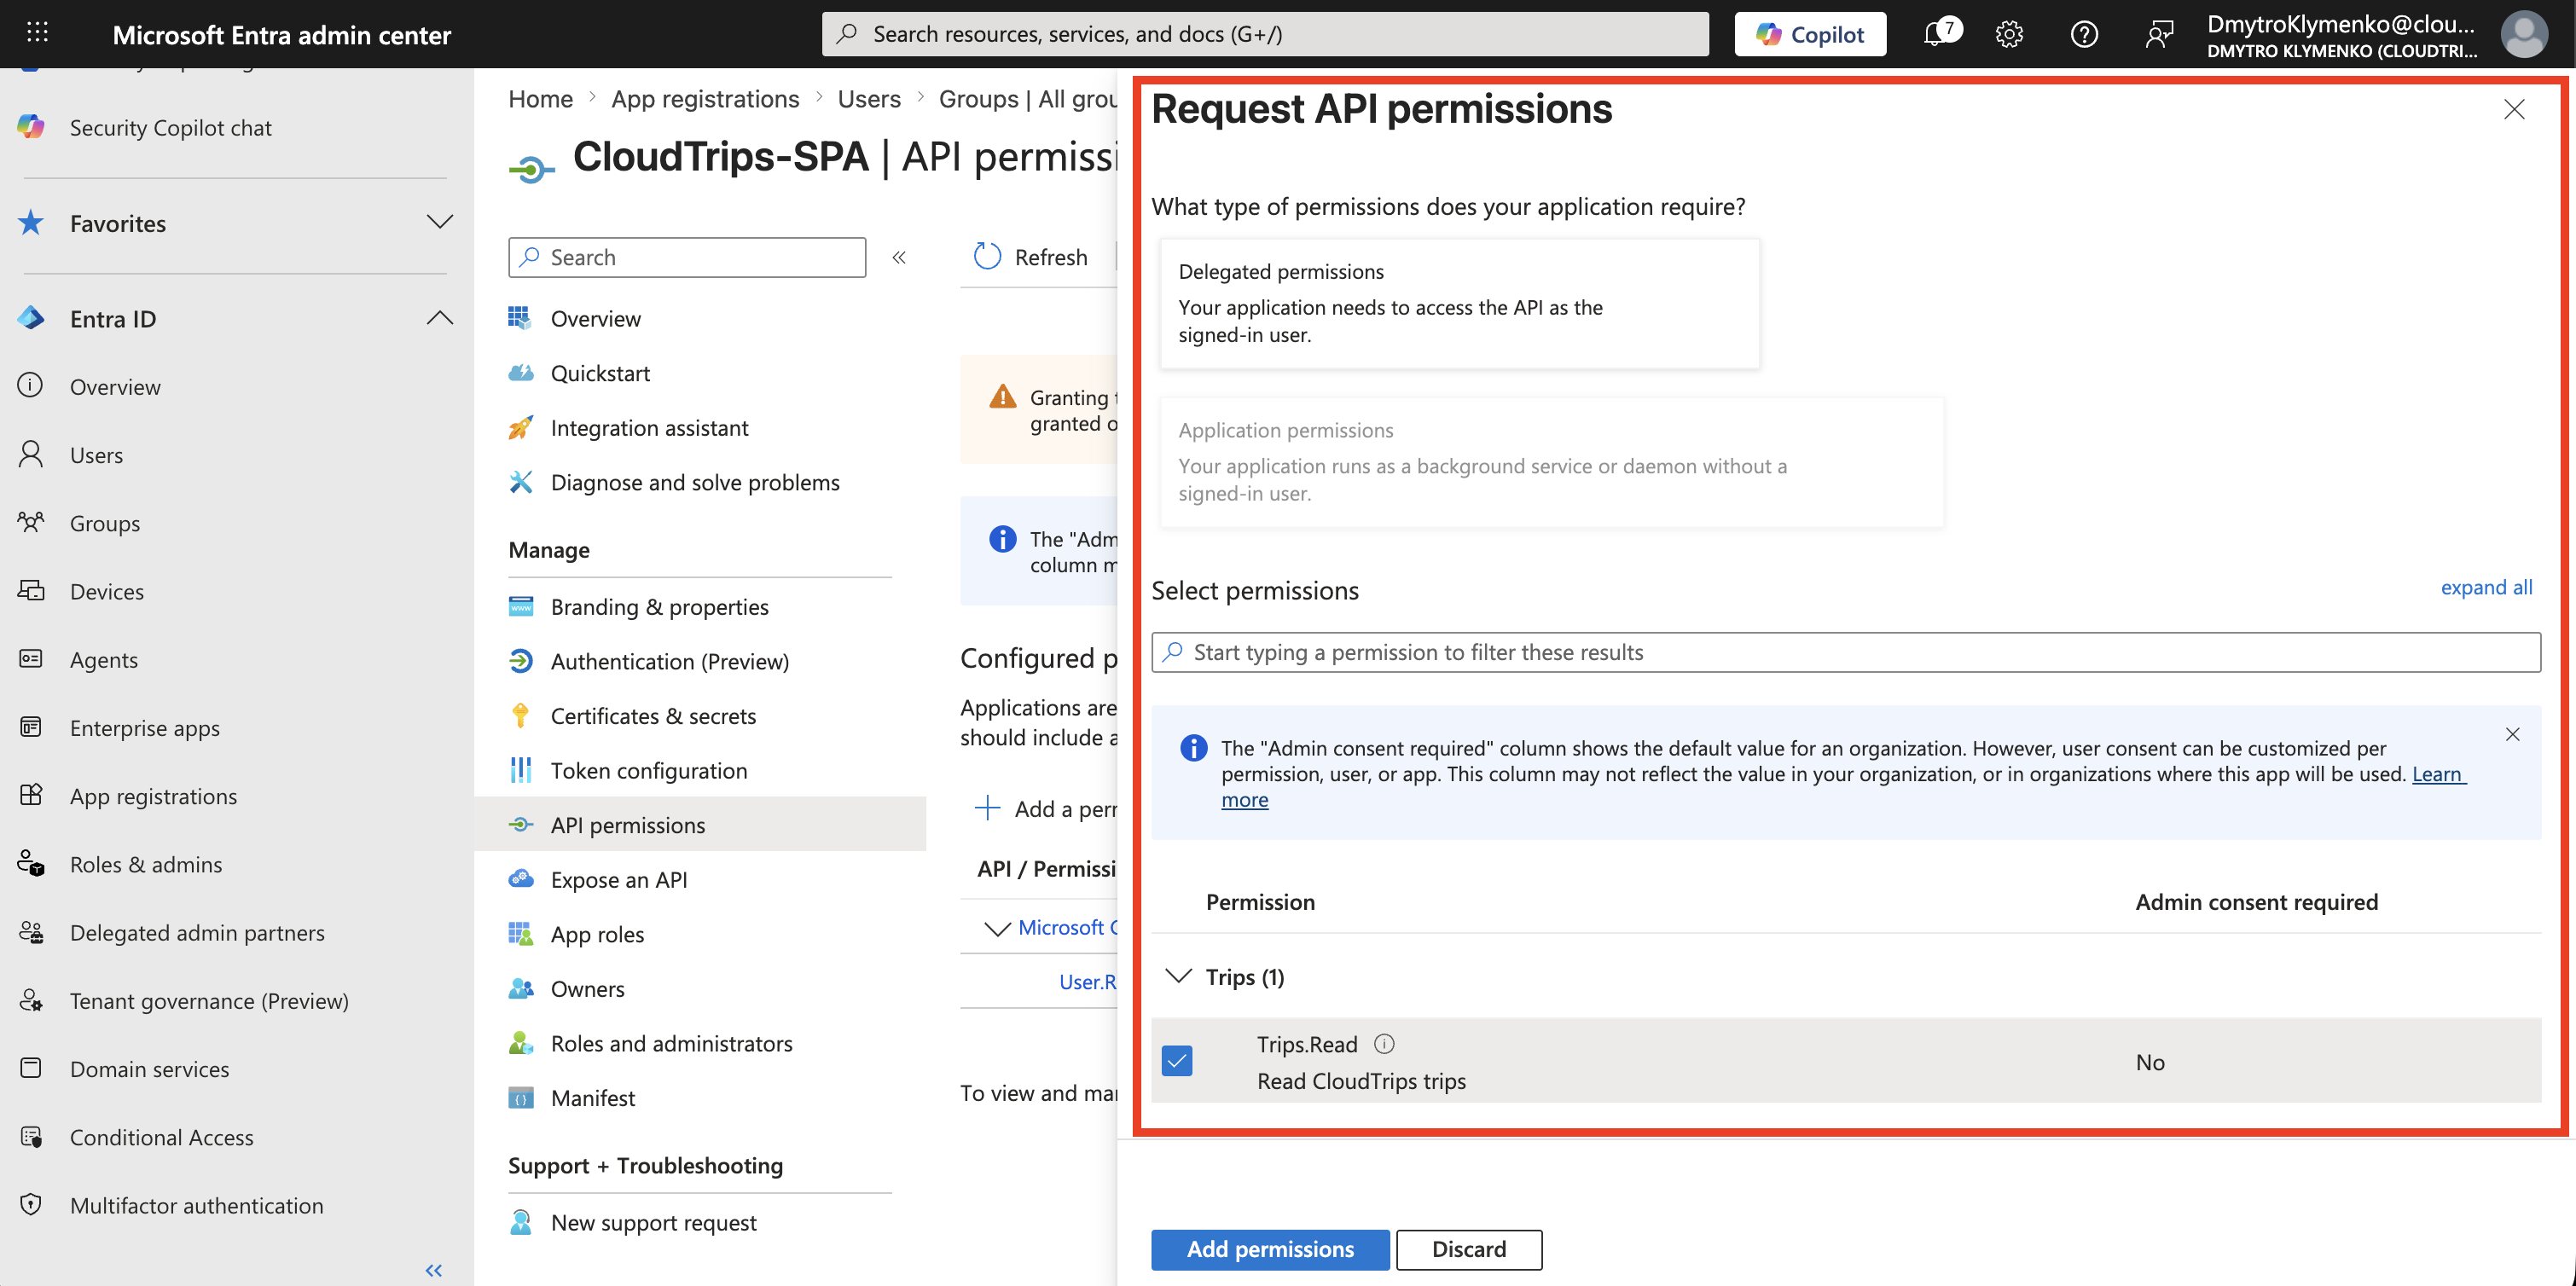Click the App roles icon
Image resolution: width=2576 pixels, height=1286 pixels.
[521, 933]
